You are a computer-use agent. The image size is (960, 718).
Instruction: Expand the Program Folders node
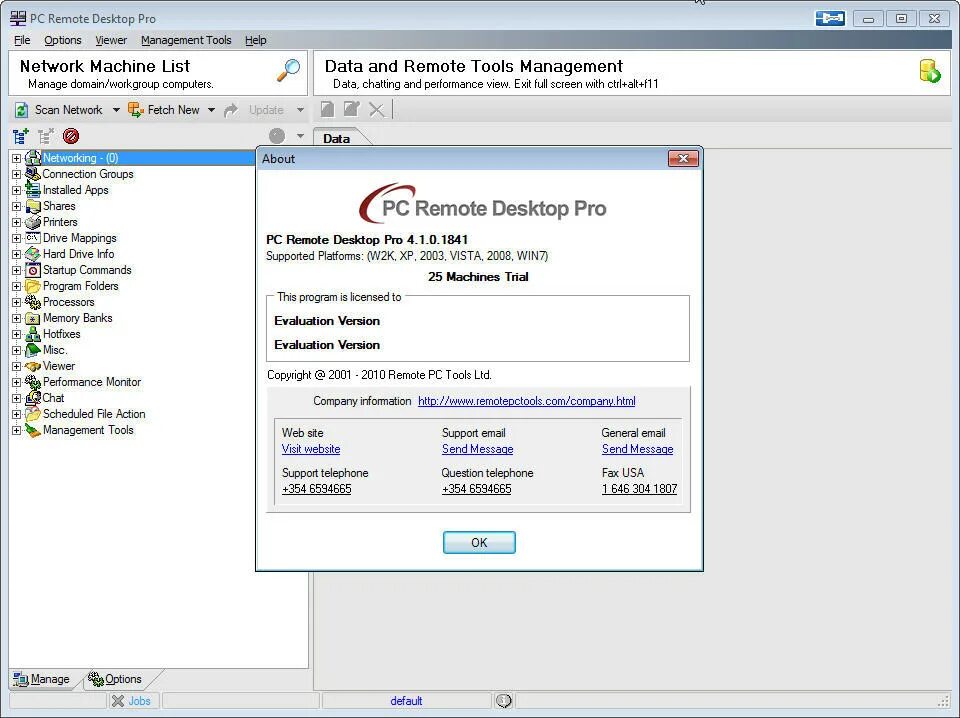(x=17, y=286)
